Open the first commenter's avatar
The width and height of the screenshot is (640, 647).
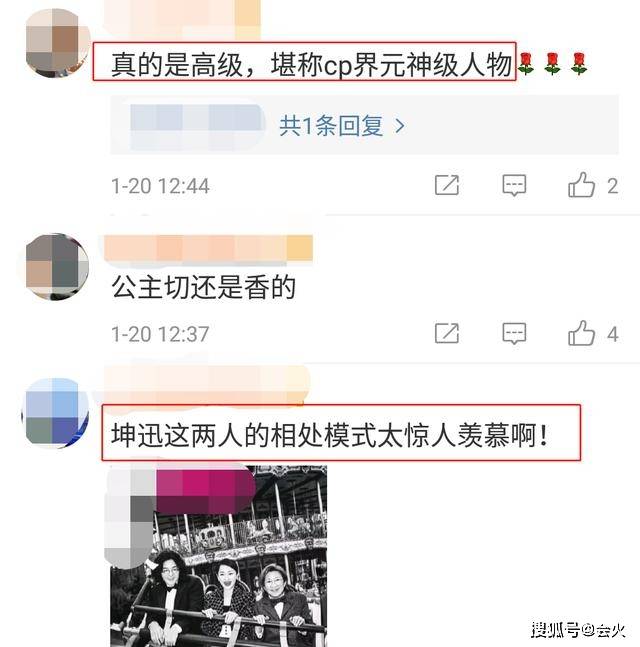57,44
